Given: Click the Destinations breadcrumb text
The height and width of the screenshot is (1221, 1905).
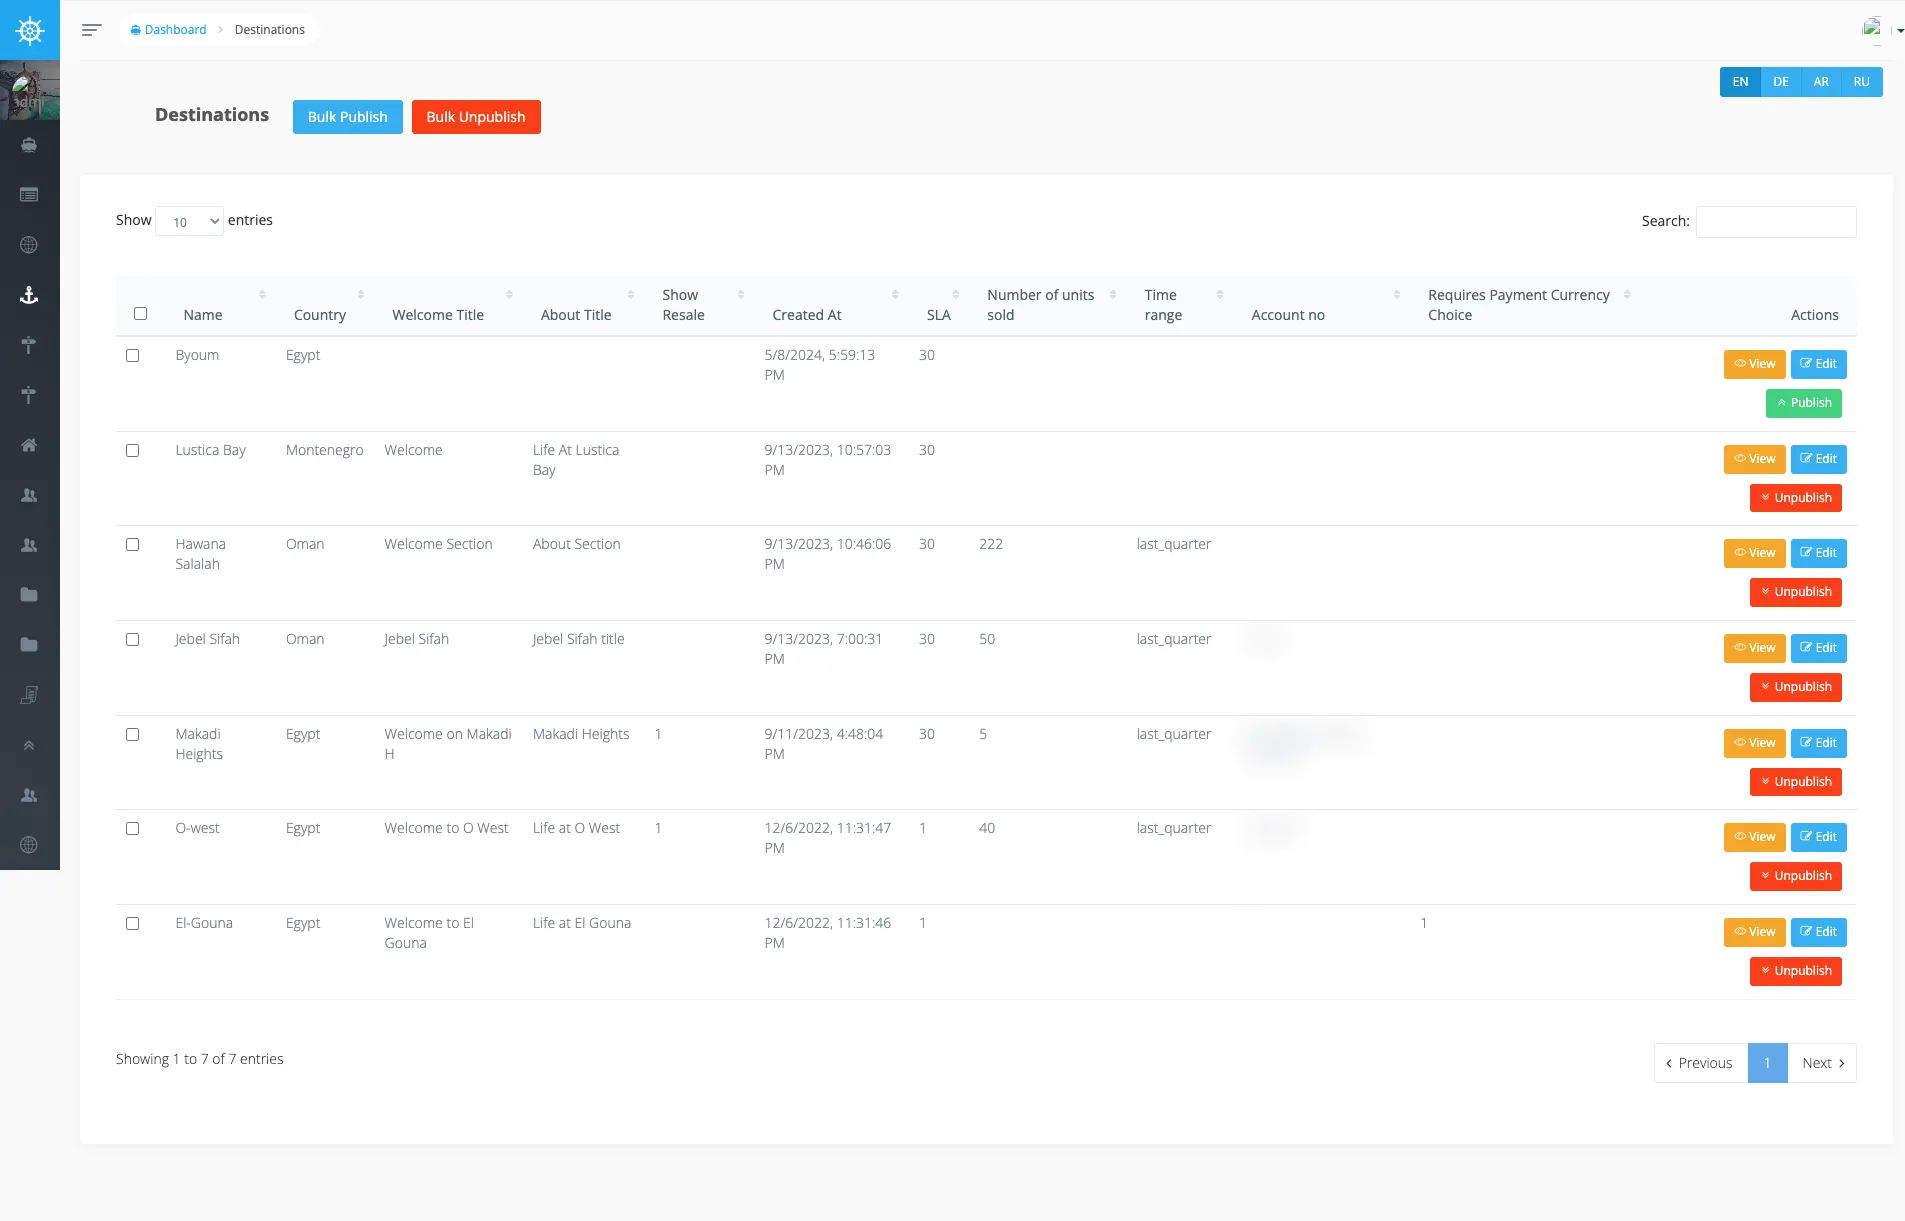Looking at the screenshot, I should (269, 30).
